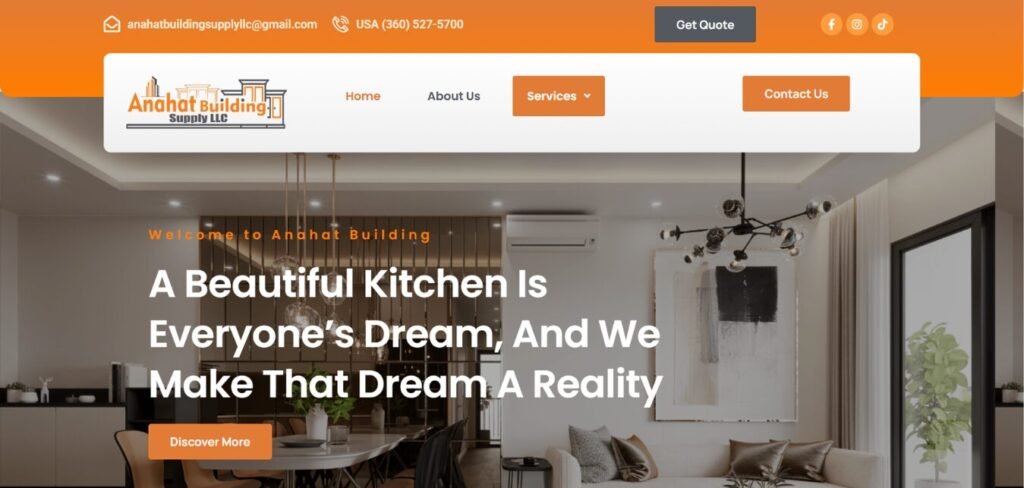Click the abstract wall painting in hero image
1024x488 pixels.
point(726,335)
